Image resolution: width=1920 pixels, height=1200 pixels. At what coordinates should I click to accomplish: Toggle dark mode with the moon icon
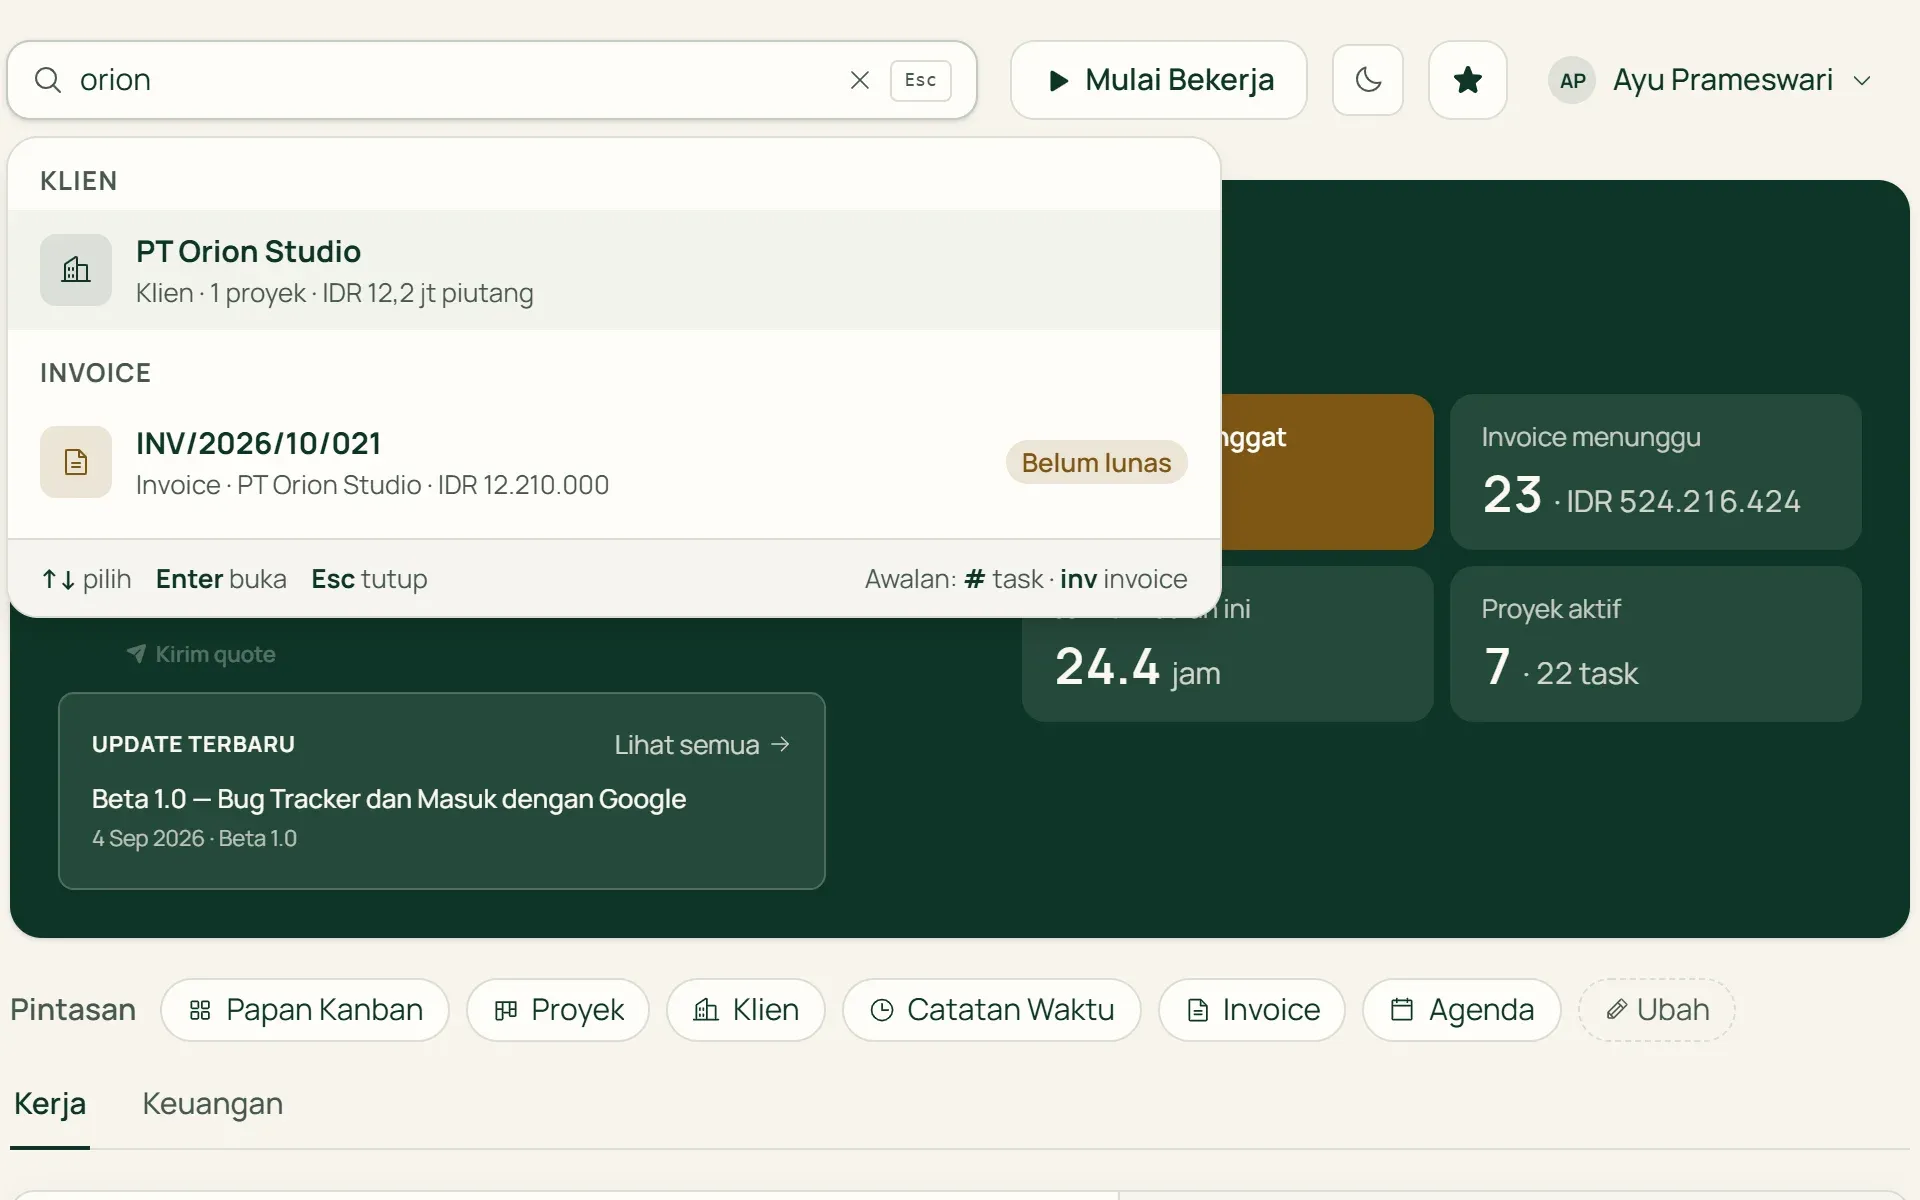[x=1368, y=80]
